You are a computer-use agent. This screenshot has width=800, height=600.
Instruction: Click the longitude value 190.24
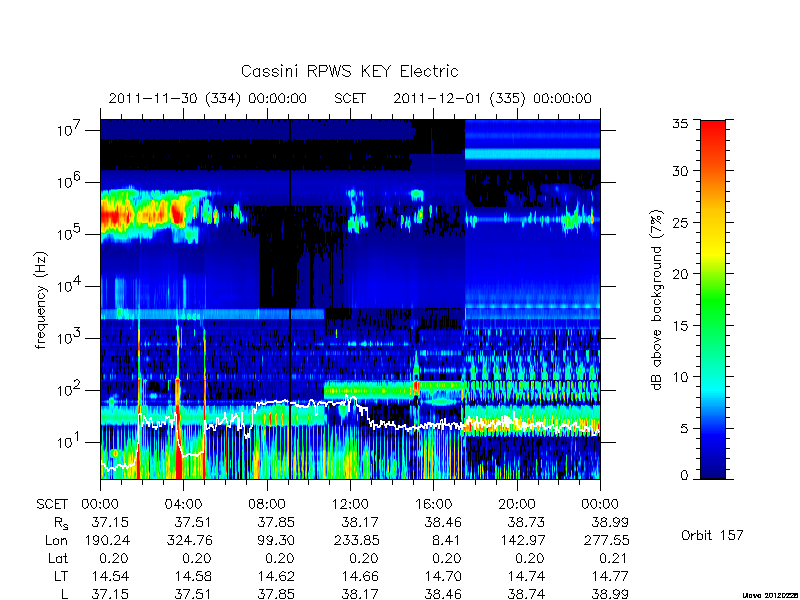tap(106, 540)
